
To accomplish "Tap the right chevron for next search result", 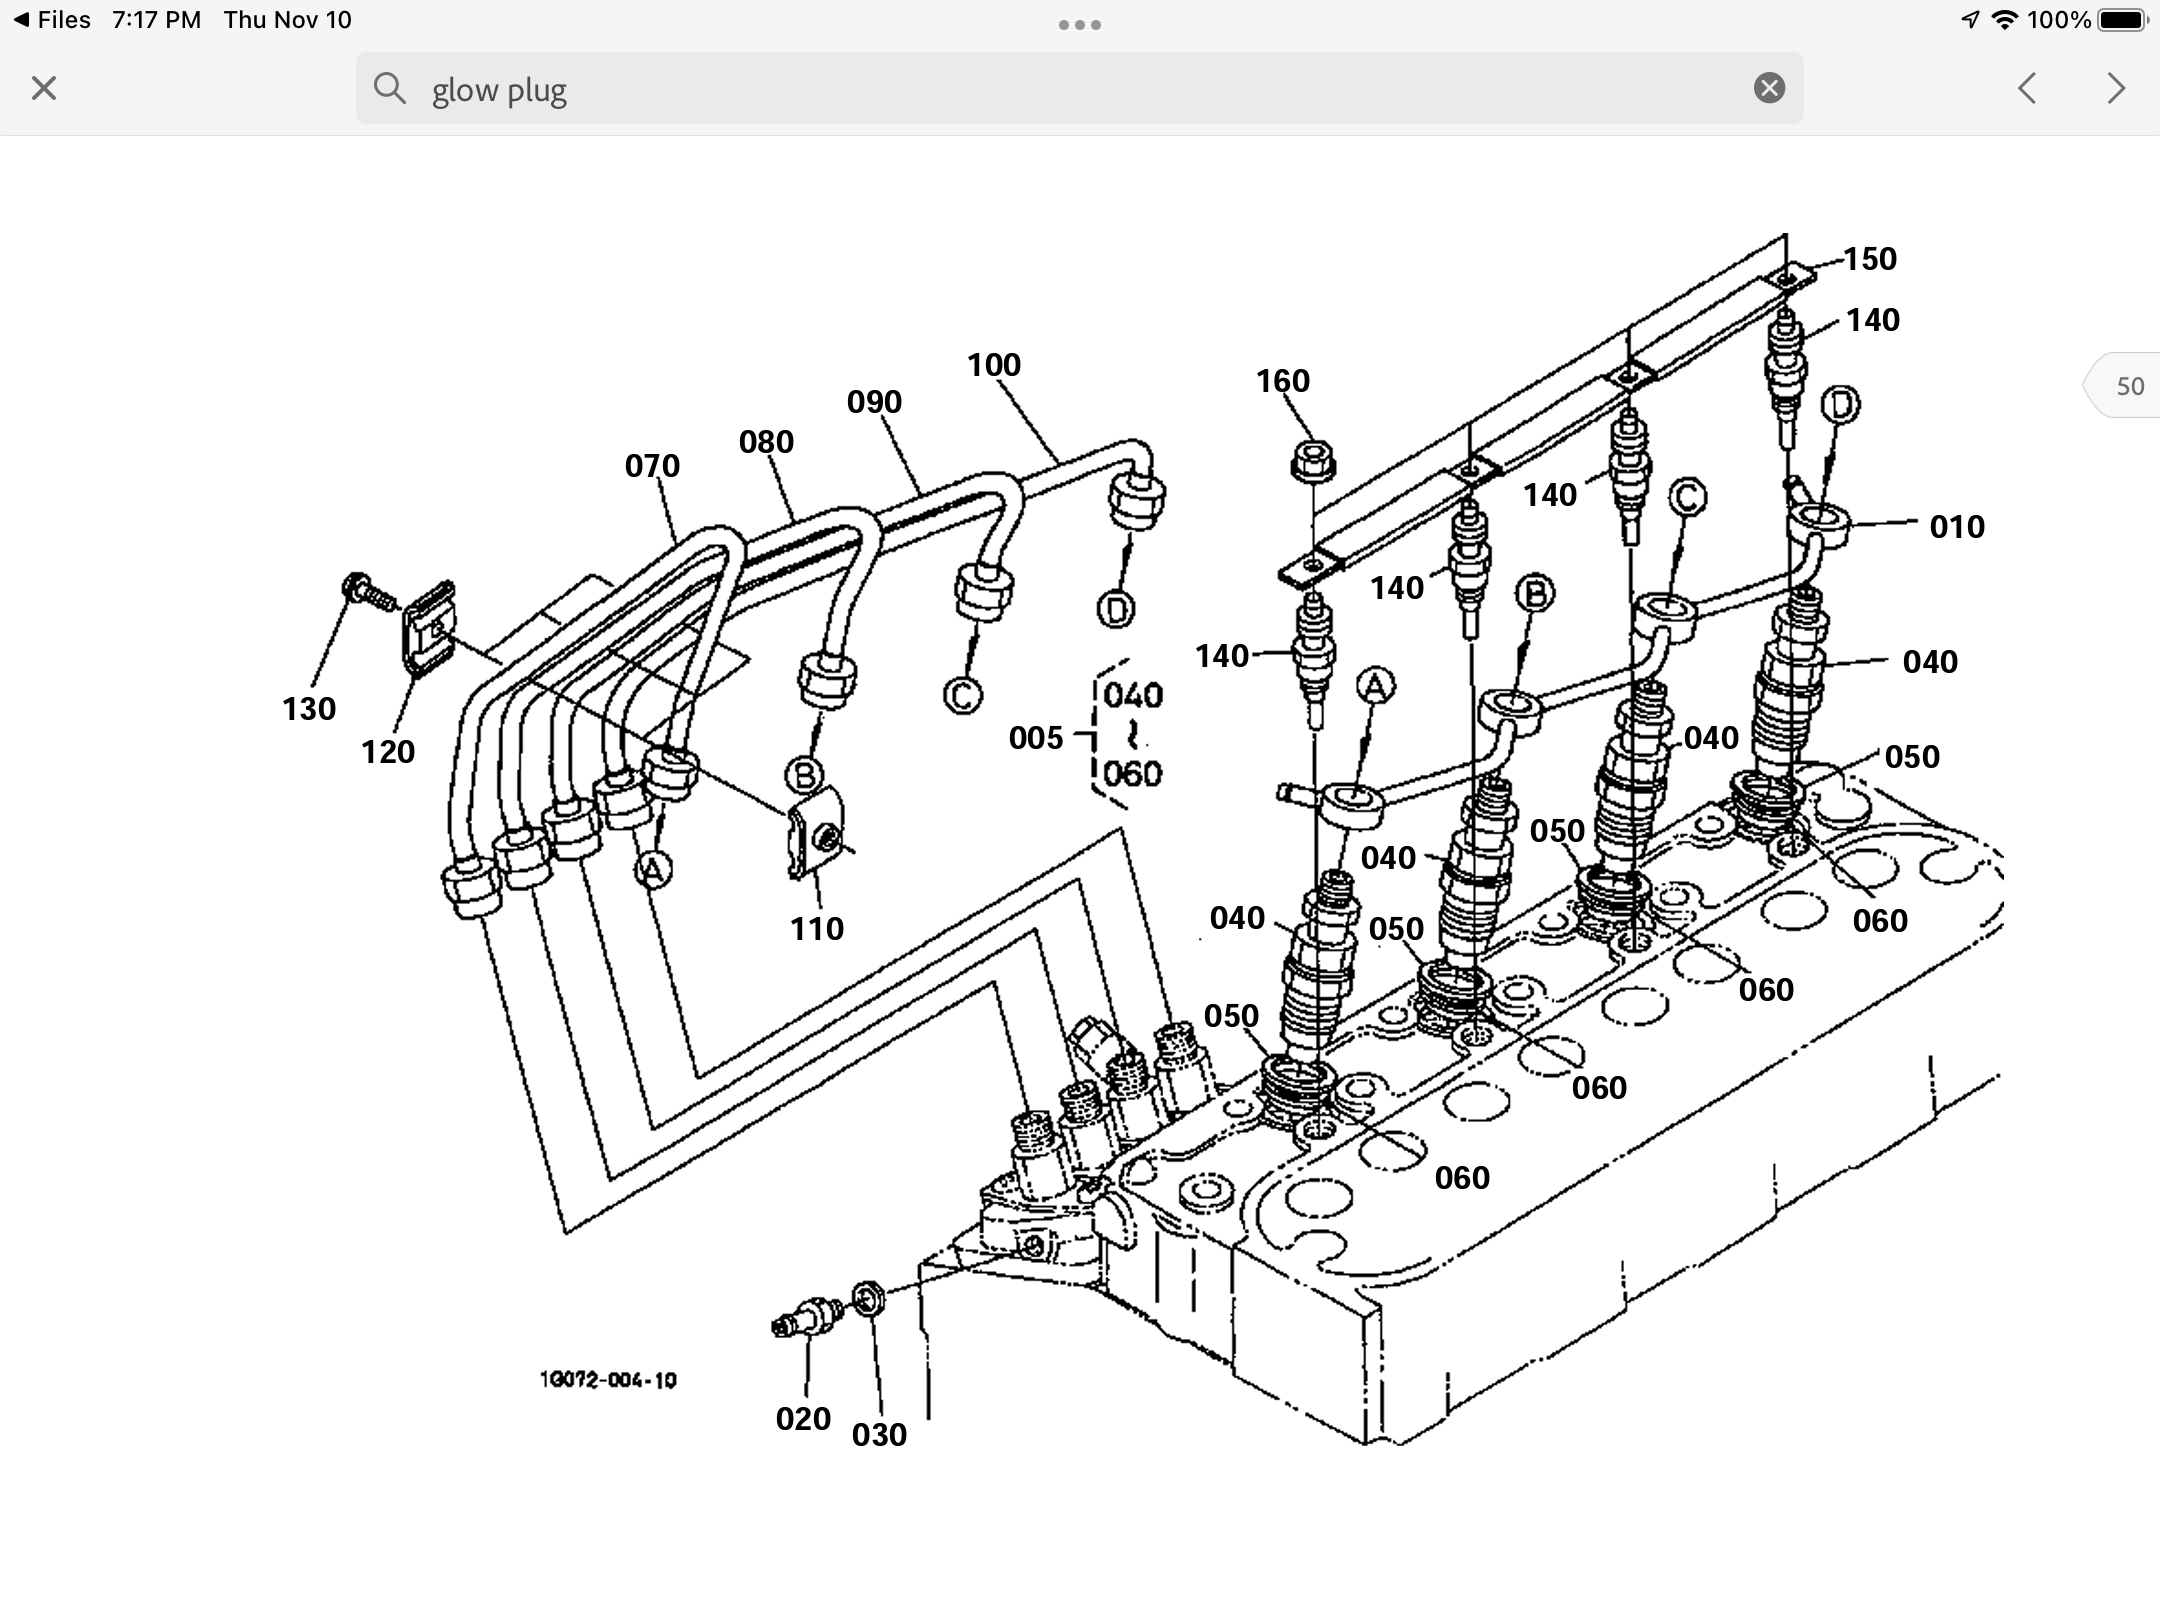I will pos(2115,89).
